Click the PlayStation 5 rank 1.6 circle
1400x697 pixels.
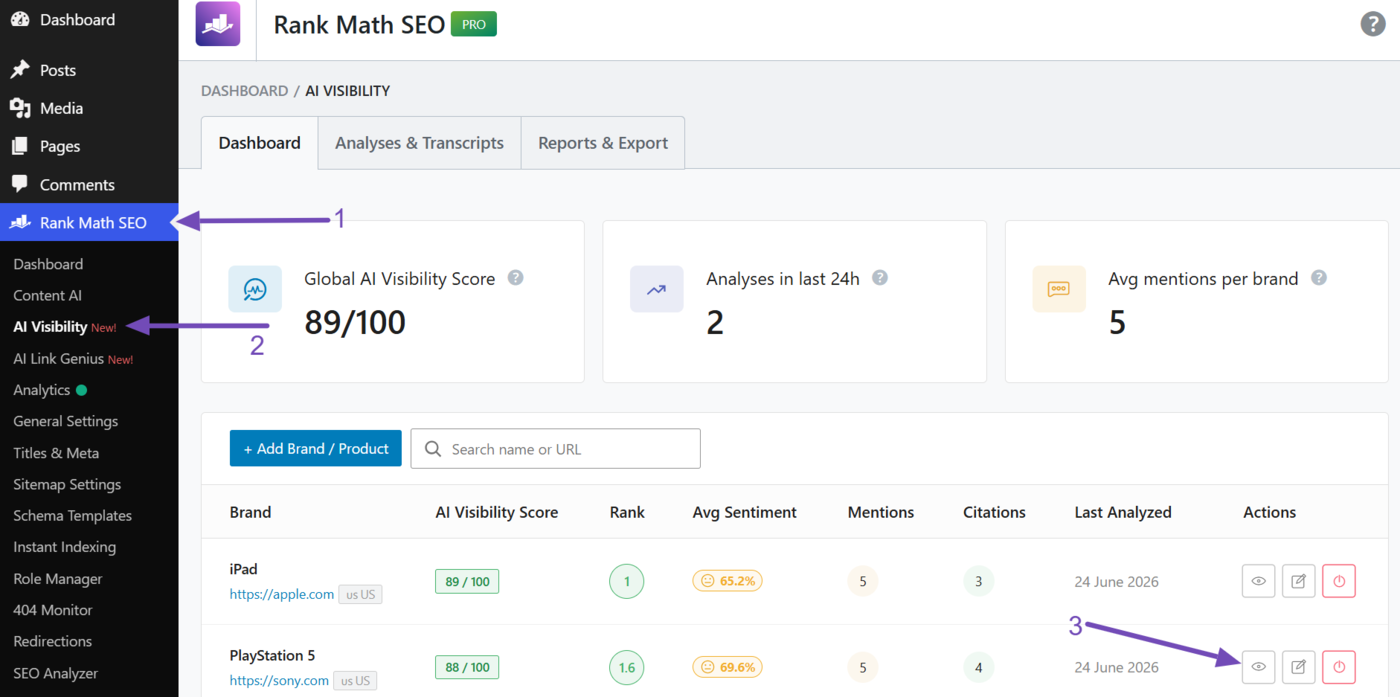[627, 667]
